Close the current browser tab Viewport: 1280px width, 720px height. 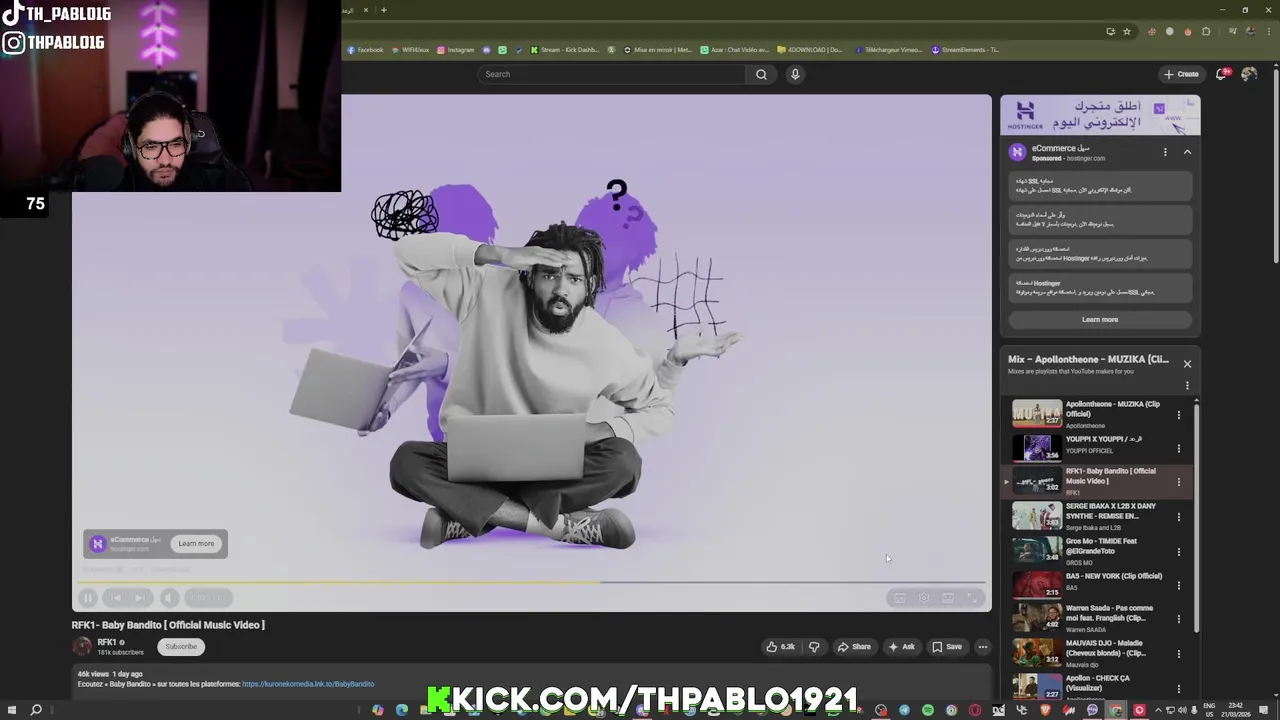pos(365,10)
